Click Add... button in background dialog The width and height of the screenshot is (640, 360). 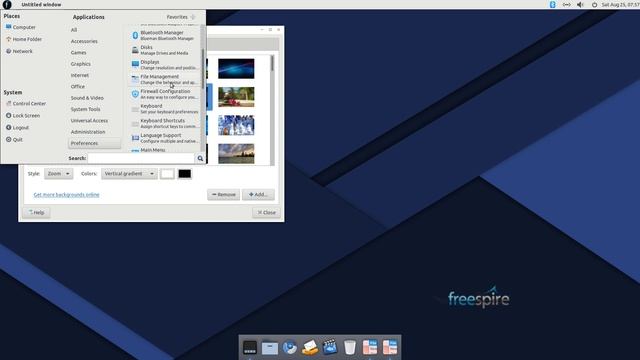(x=258, y=195)
